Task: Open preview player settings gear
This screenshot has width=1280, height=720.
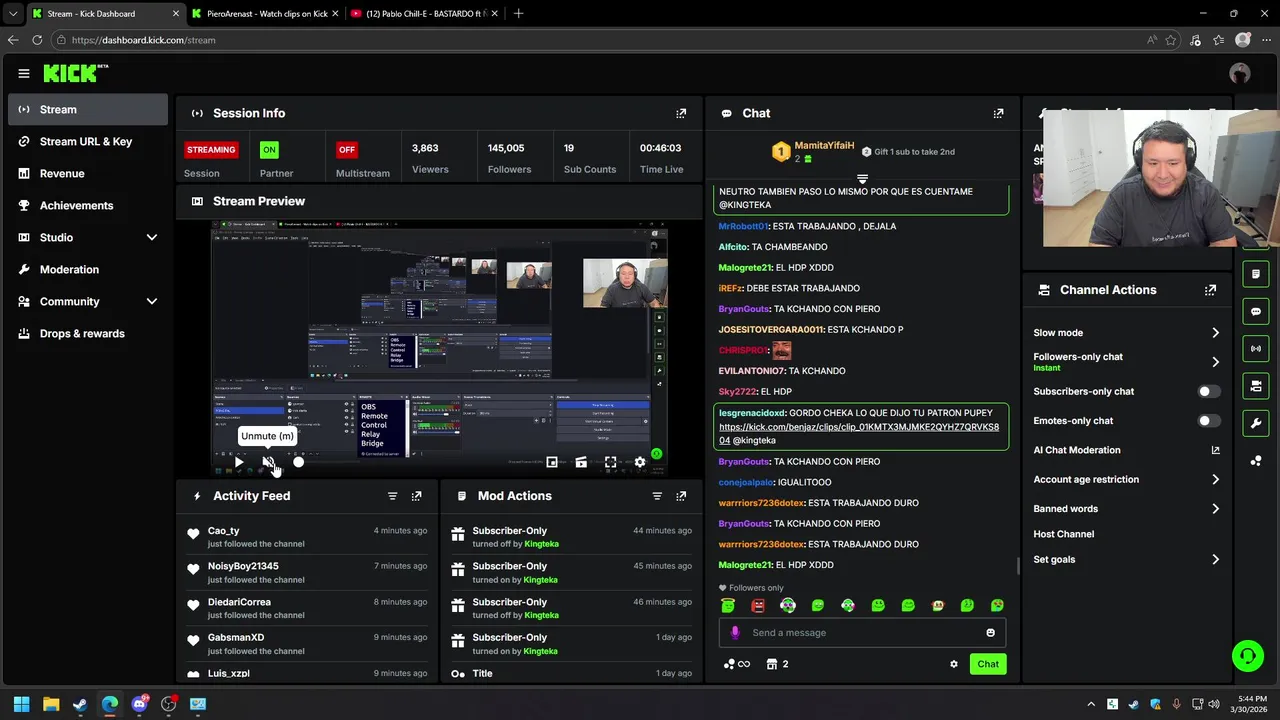Action: click(x=640, y=462)
